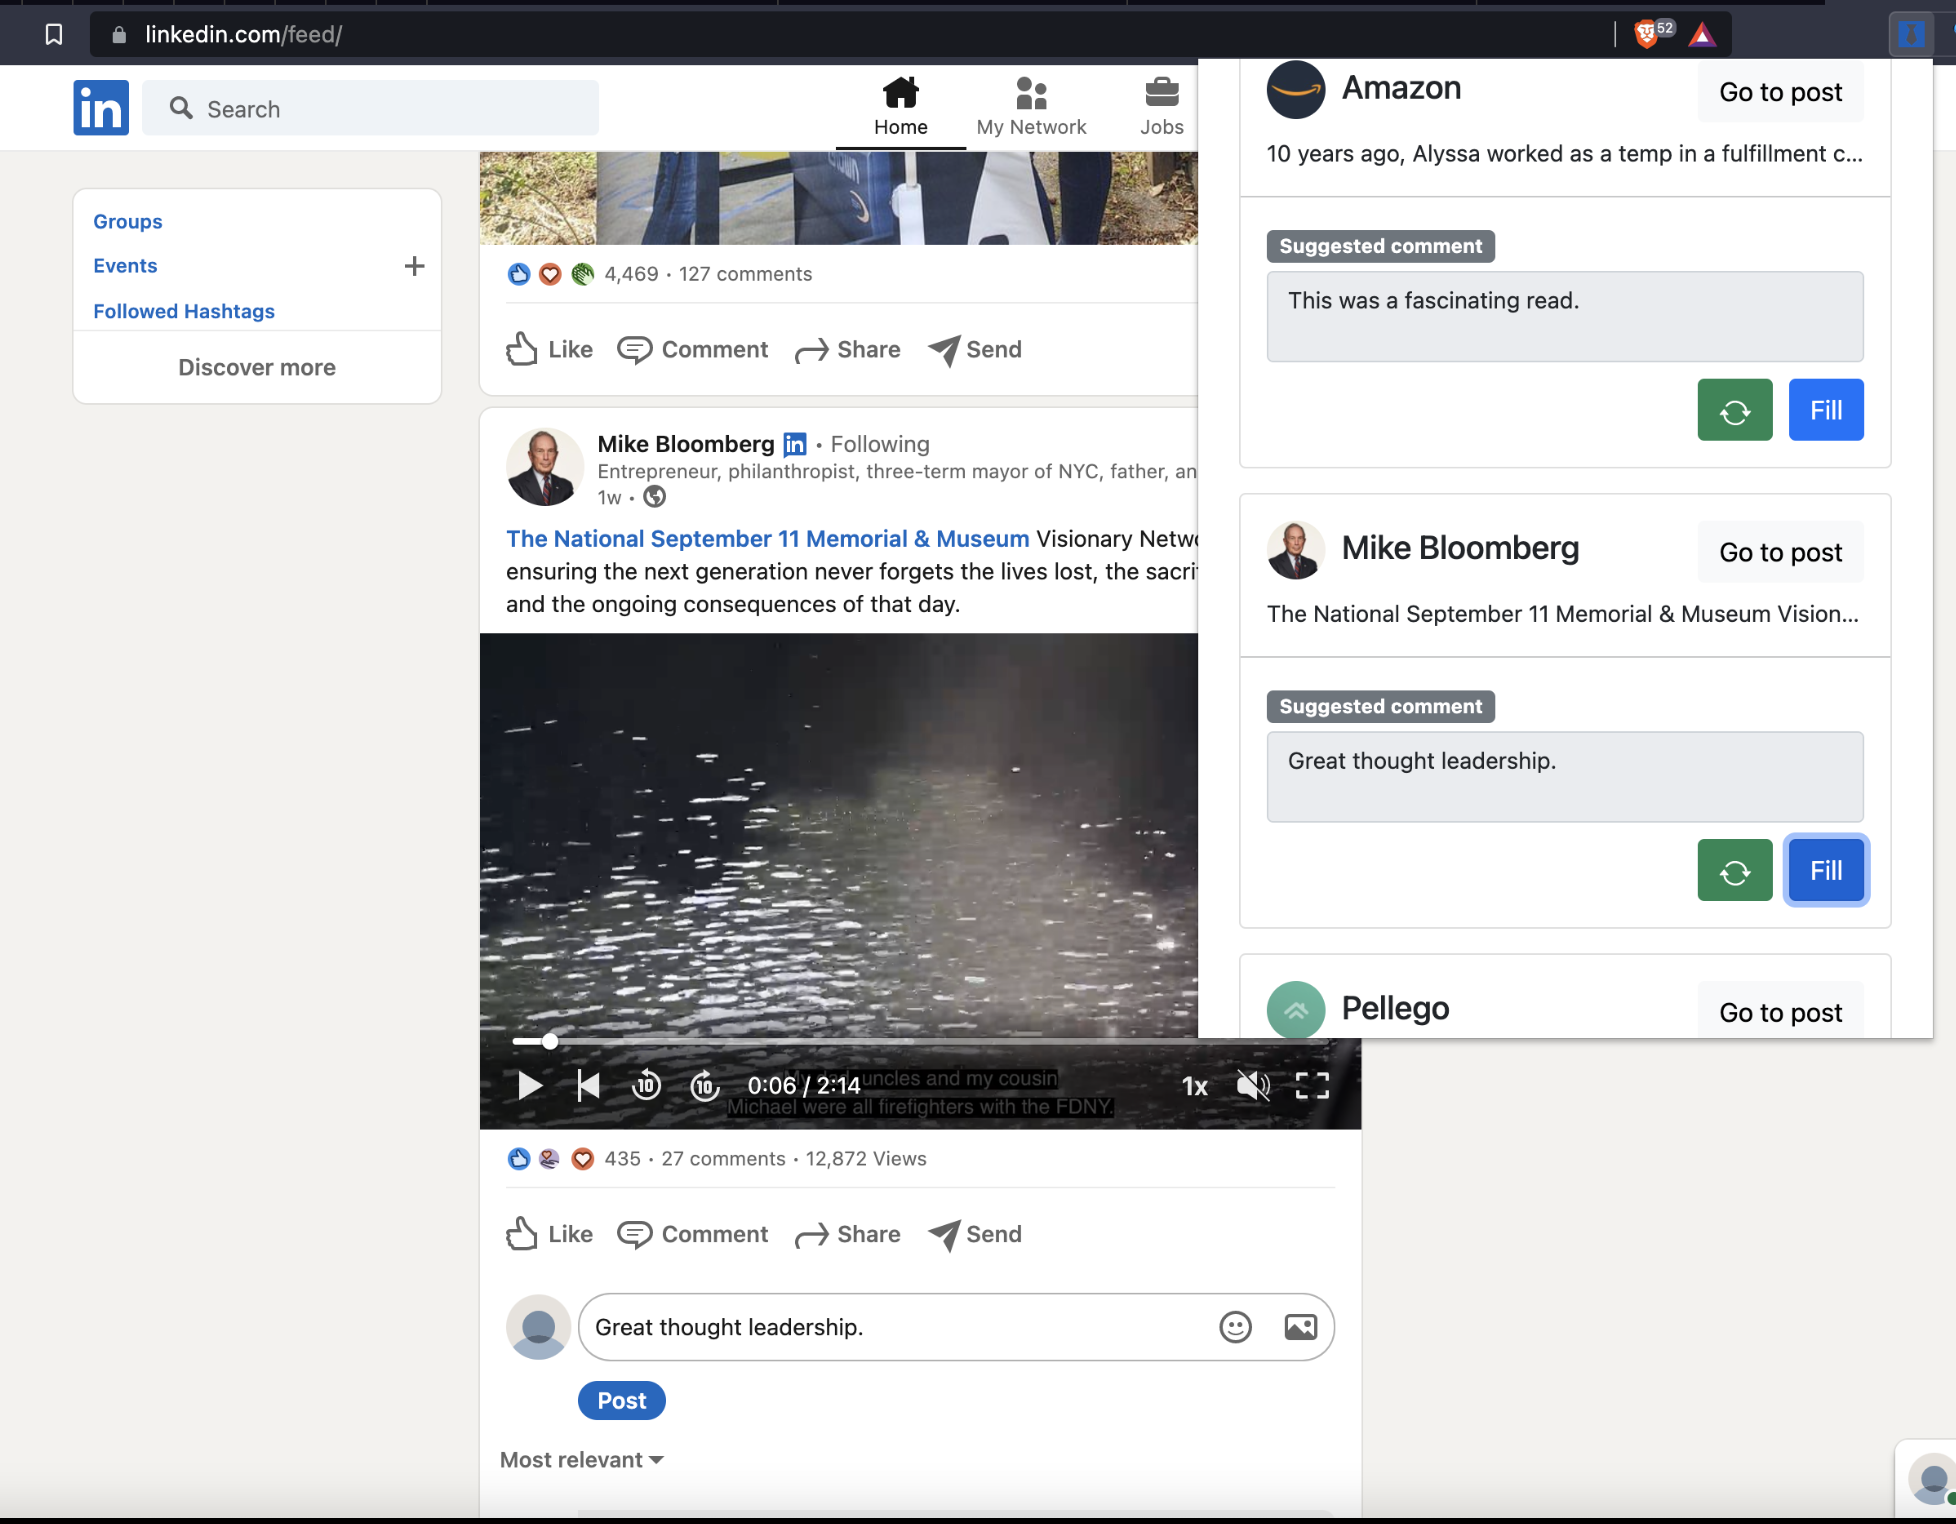This screenshot has width=1956, height=1524.
Task: Add a new event with the plus icon
Action: pos(414,266)
